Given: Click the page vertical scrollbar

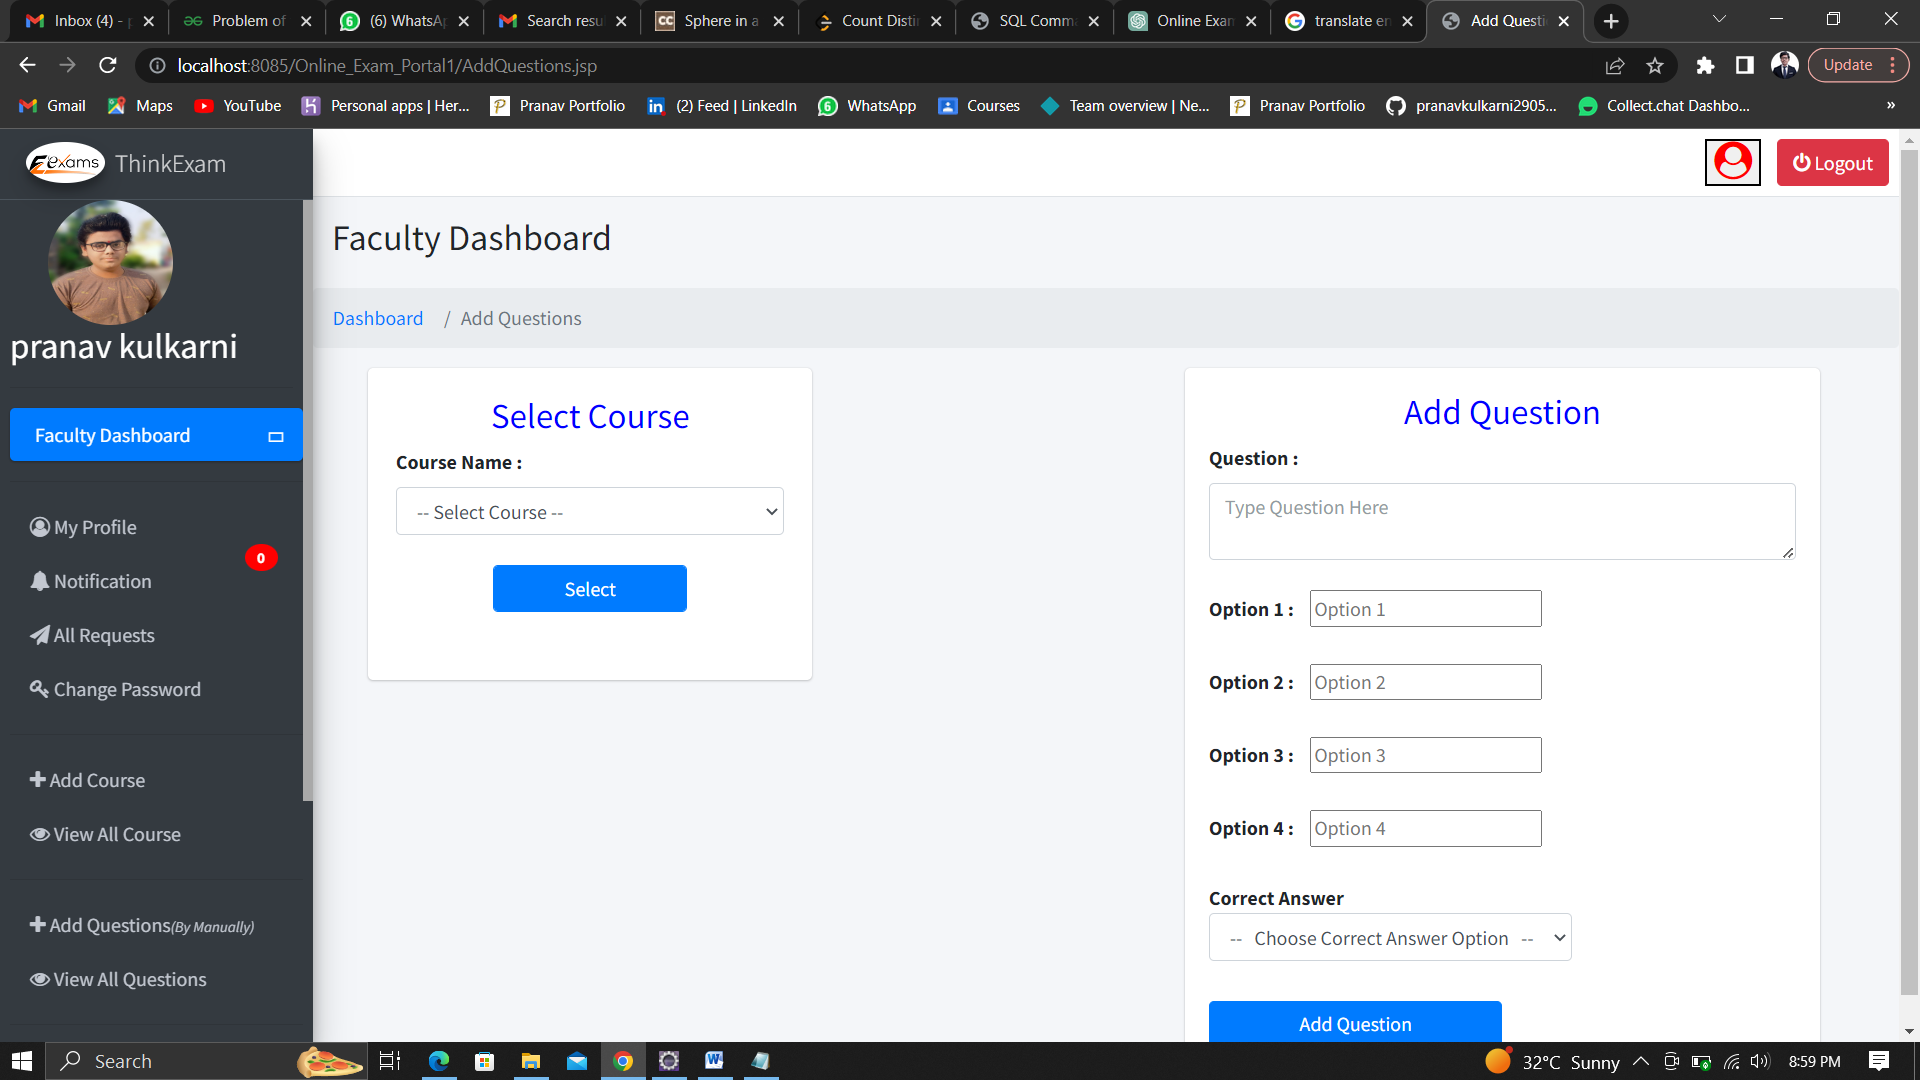Looking at the screenshot, I should [1908, 570].
